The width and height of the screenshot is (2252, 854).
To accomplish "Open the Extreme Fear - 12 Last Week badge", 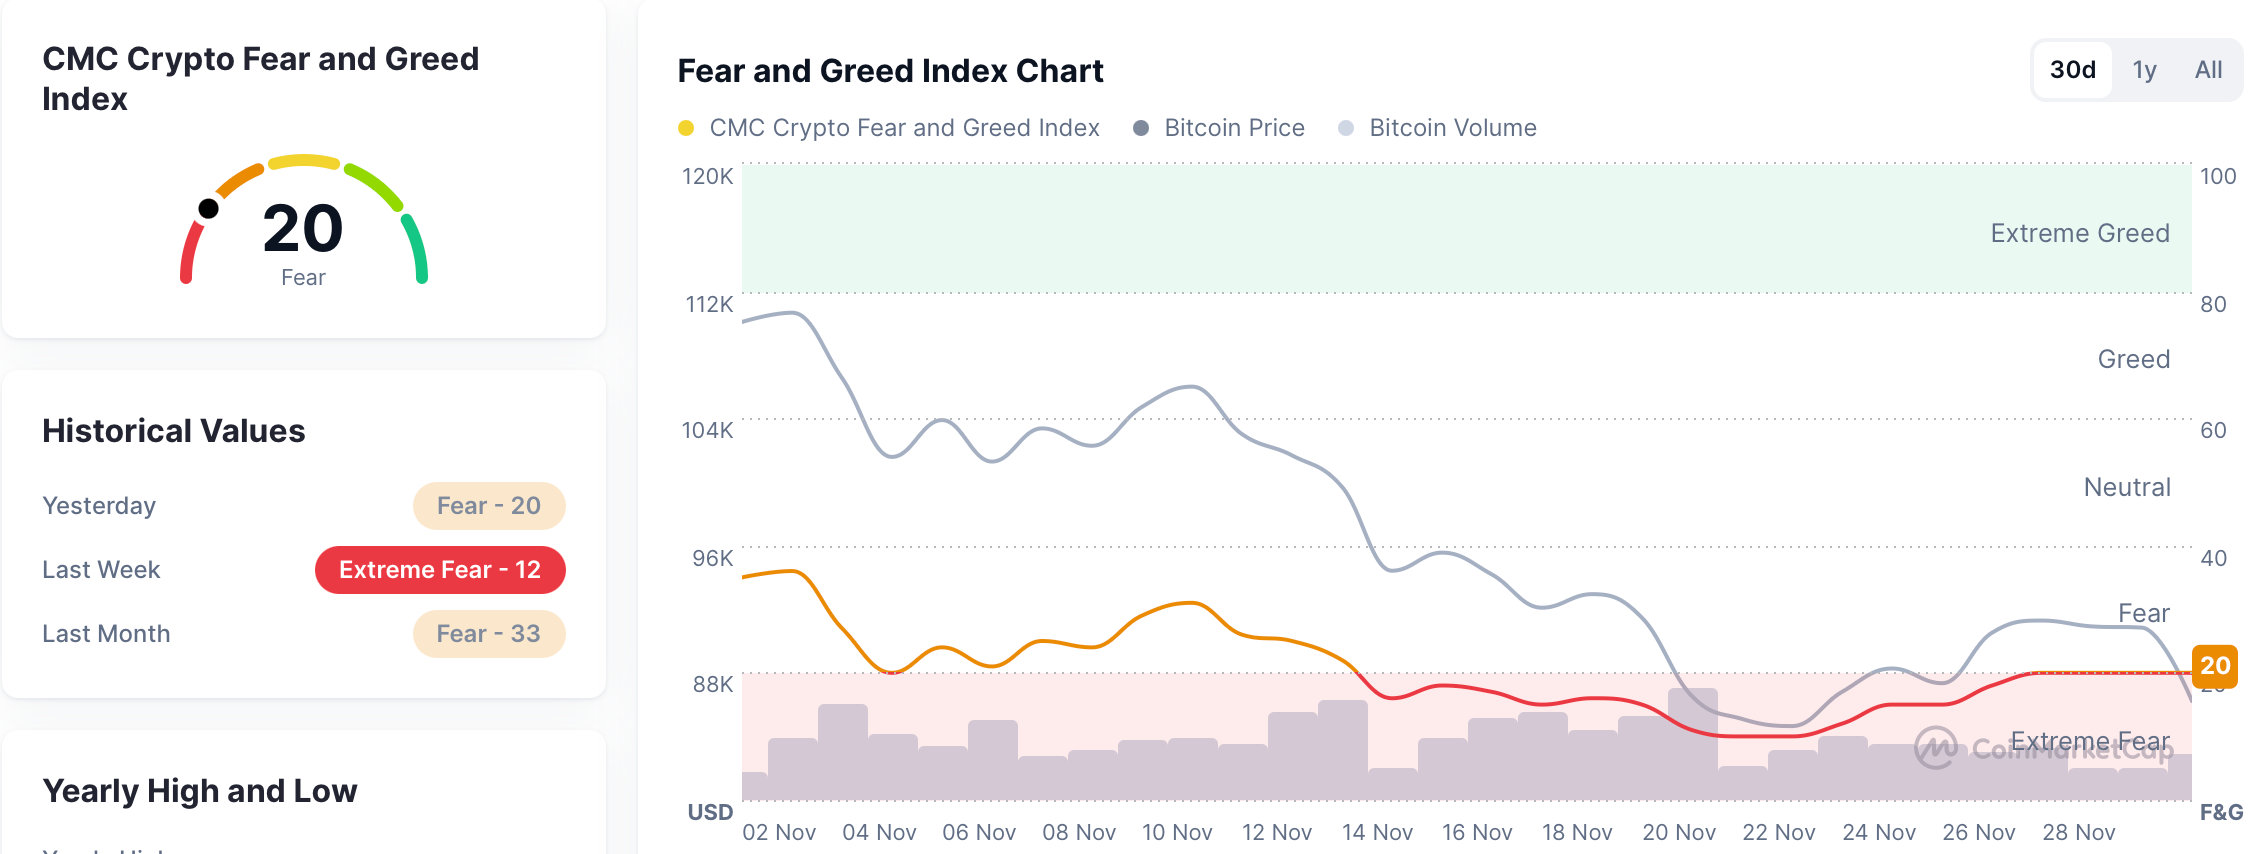I will (440, 570).
